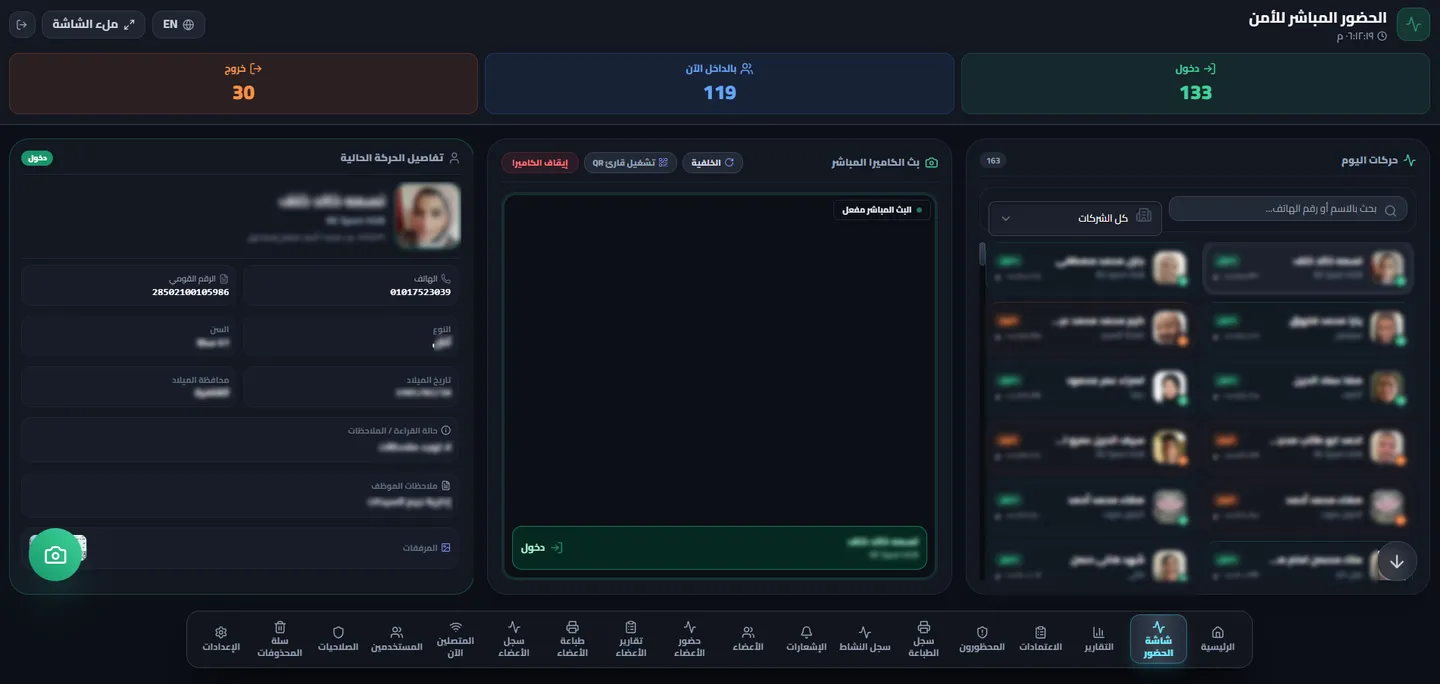Click member photo in movement details

[428, 215]
